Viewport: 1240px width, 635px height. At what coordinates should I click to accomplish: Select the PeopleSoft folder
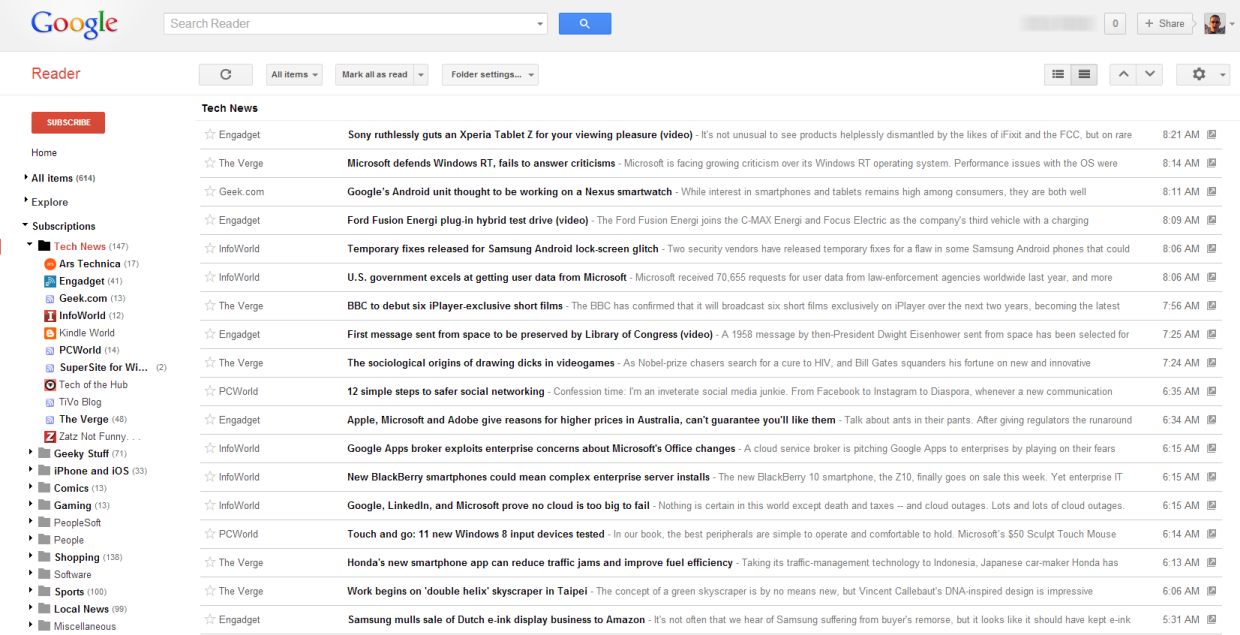tap(77, 523)
